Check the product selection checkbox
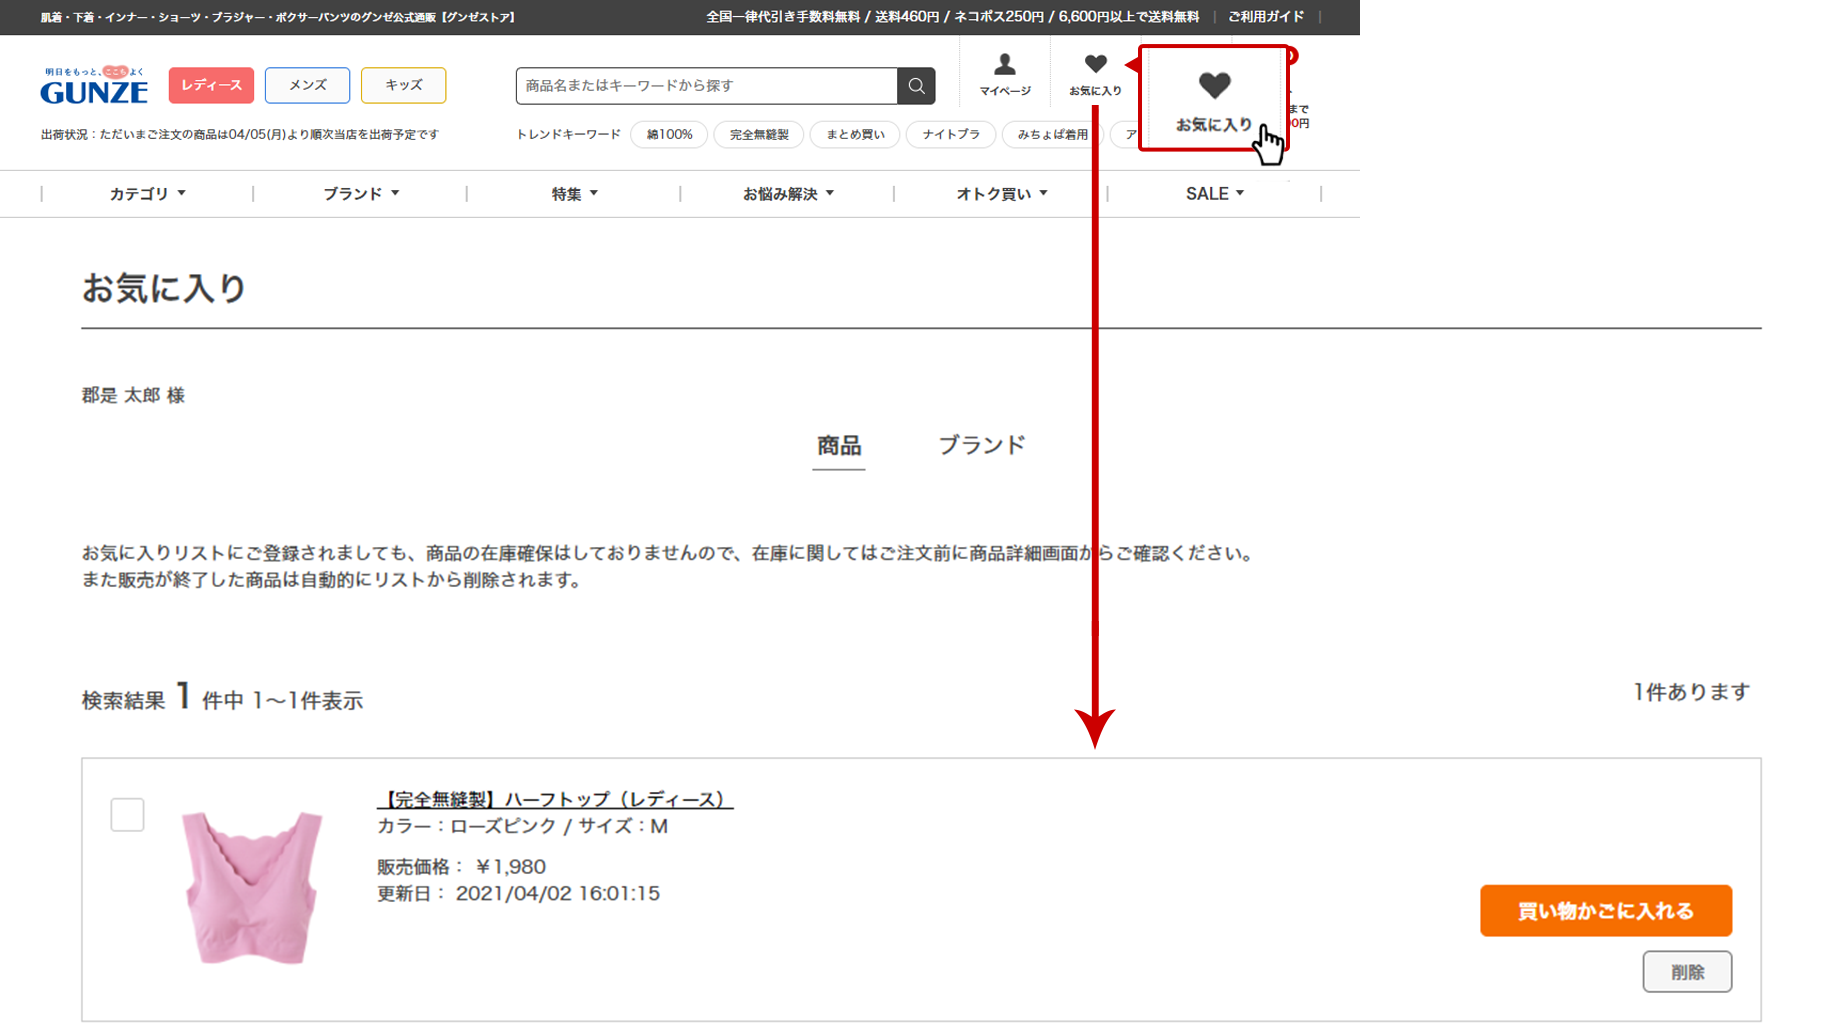The image size is (1840, 1032). coord(128,815)
